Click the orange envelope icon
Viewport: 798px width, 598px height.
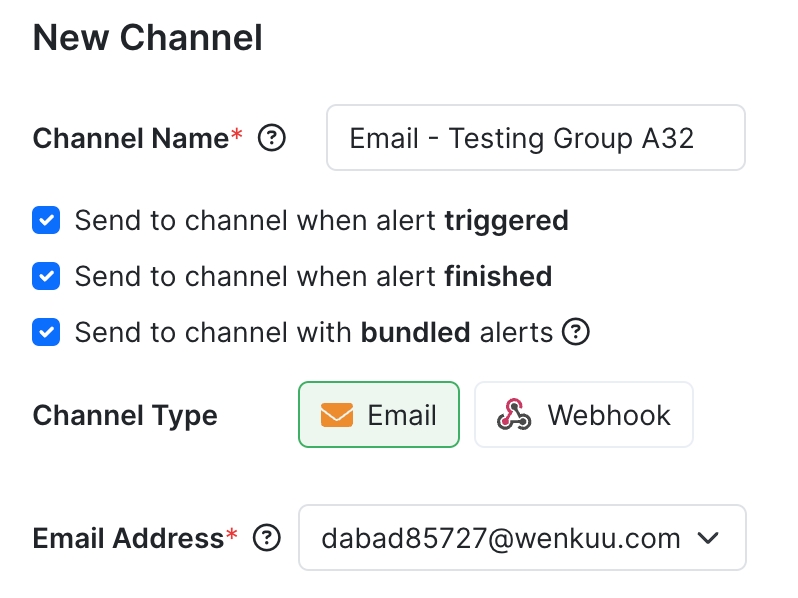coord(338,415)
